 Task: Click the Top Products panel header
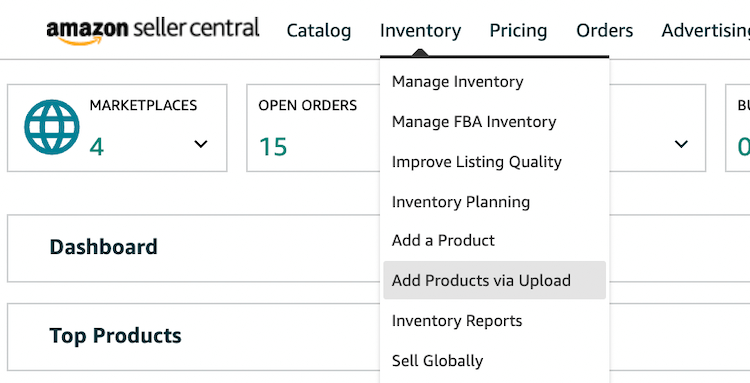point(115,336)
